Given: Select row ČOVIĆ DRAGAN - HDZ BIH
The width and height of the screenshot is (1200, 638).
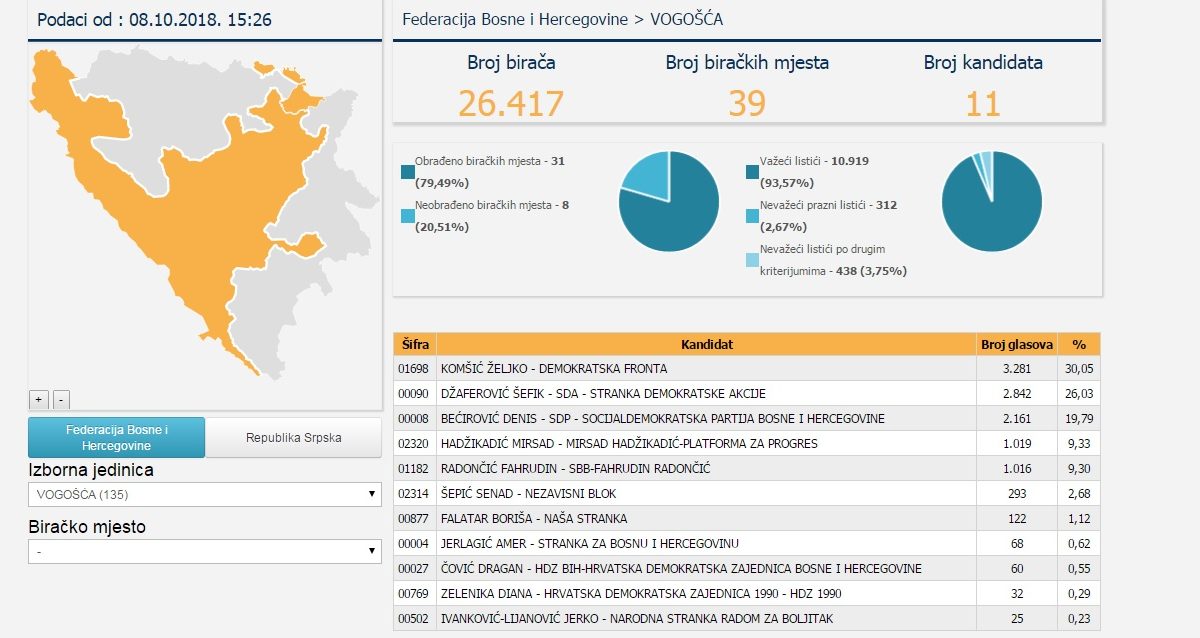Looking at the screenshot, I should [747, 568].
